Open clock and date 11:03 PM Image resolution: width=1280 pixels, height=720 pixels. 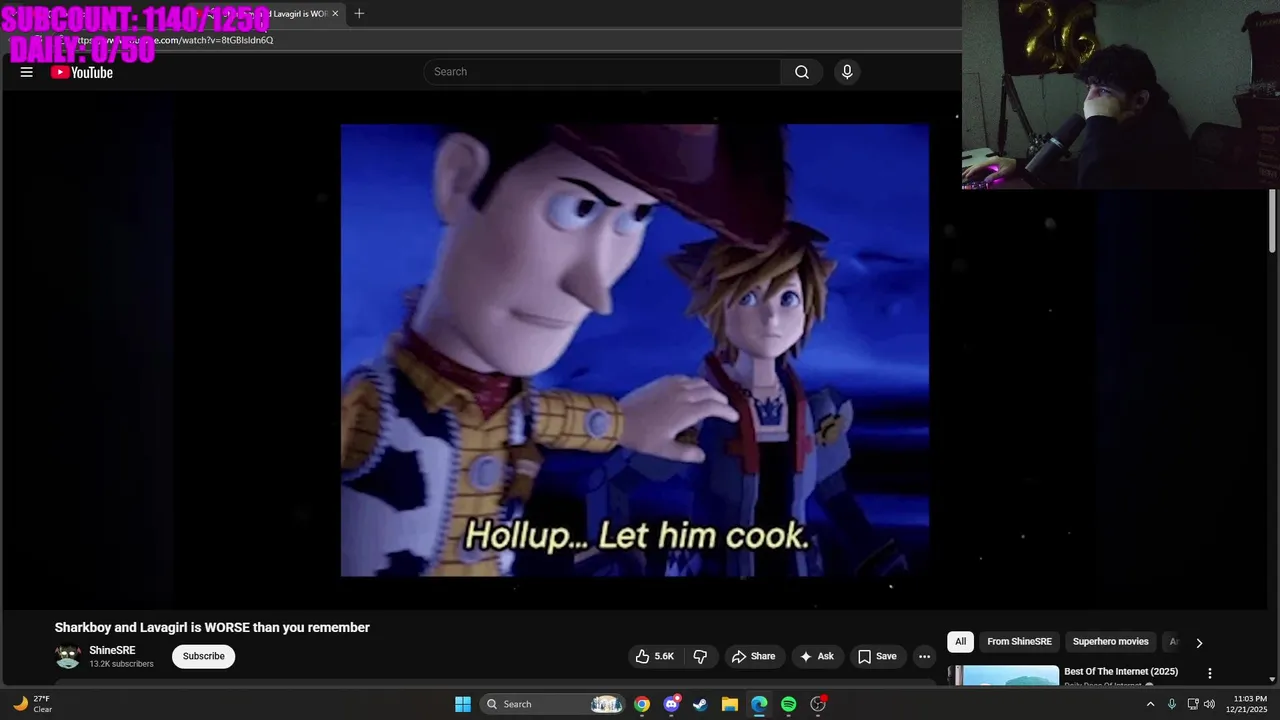(x=1246, y=704)
